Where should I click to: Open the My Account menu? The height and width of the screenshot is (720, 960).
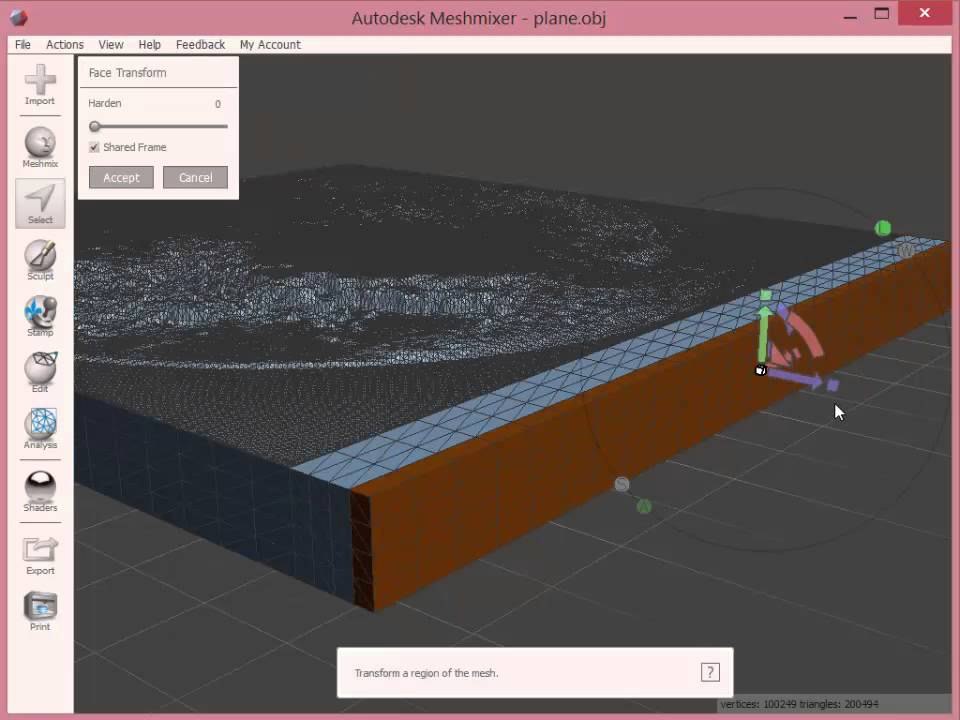(x=270, y=45)
